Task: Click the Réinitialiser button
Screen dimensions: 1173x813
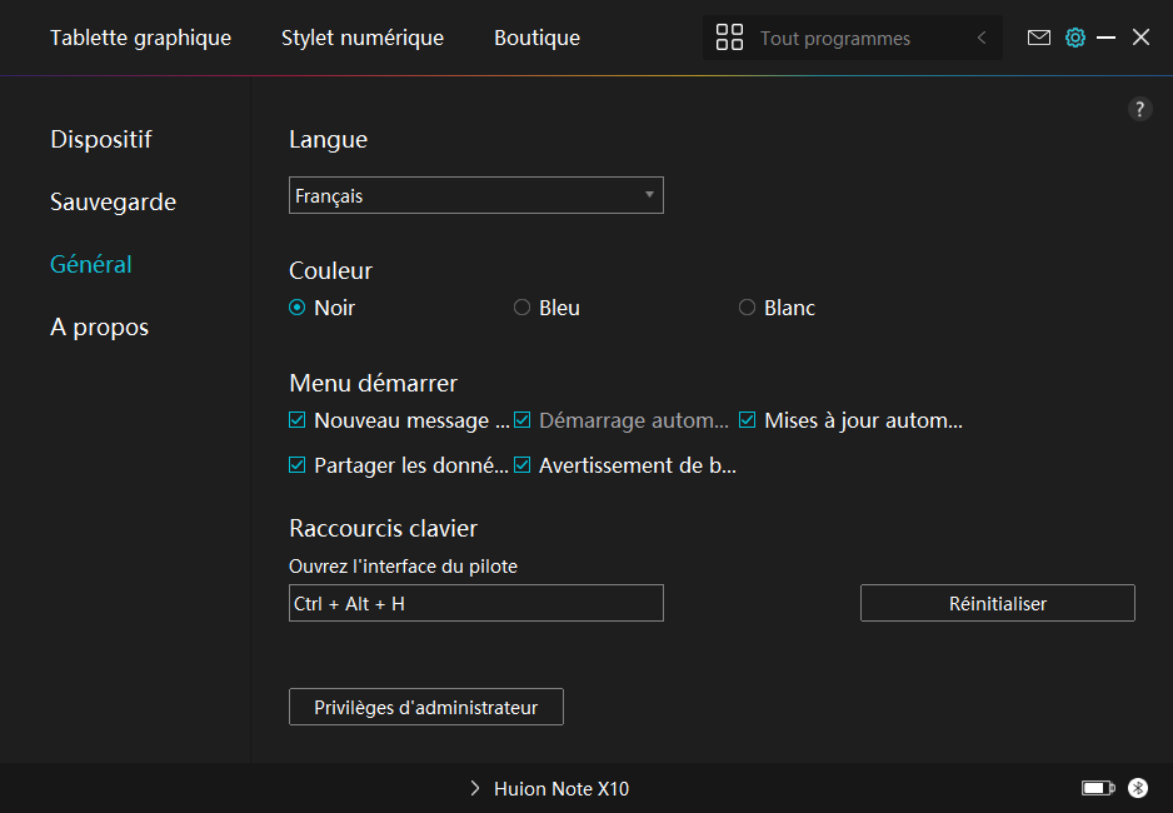Action: pyautogui.click(x=997, y=603)
